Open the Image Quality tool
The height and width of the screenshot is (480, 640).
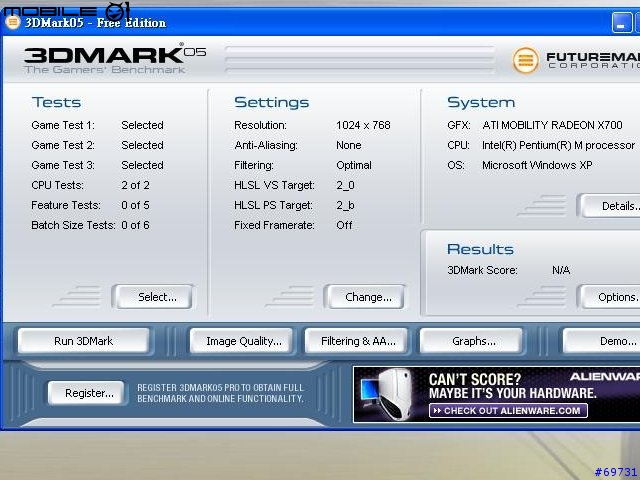pos(242,341)
